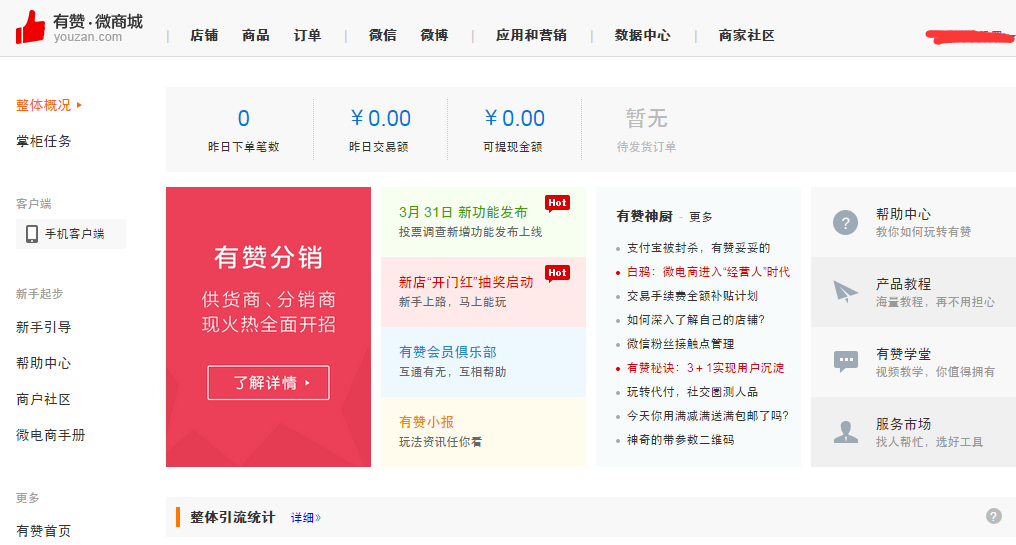Image resolution: width=1016 pixels, height=545 pixels.
Task: Click the 可提现金额 amount
Action: click(x=514, y=118)
